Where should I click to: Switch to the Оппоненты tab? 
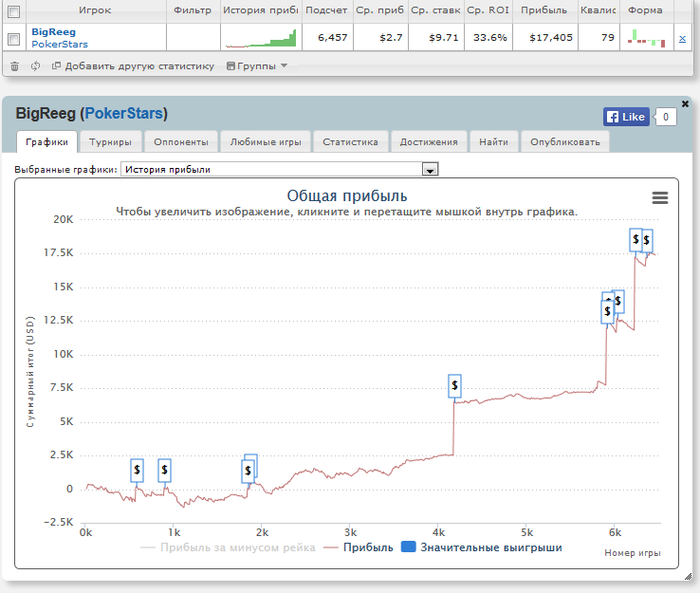coord(181,142)
